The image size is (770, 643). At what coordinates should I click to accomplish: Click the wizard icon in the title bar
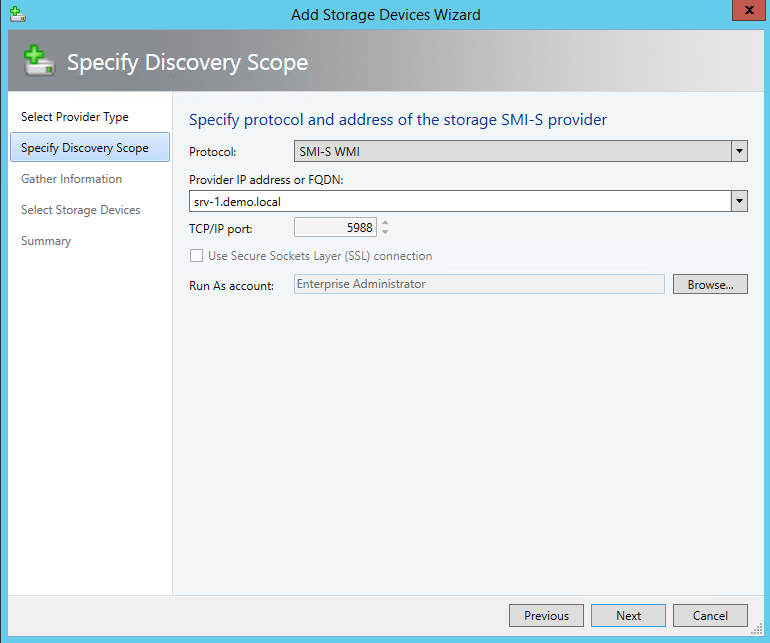[x=17, y=14]
